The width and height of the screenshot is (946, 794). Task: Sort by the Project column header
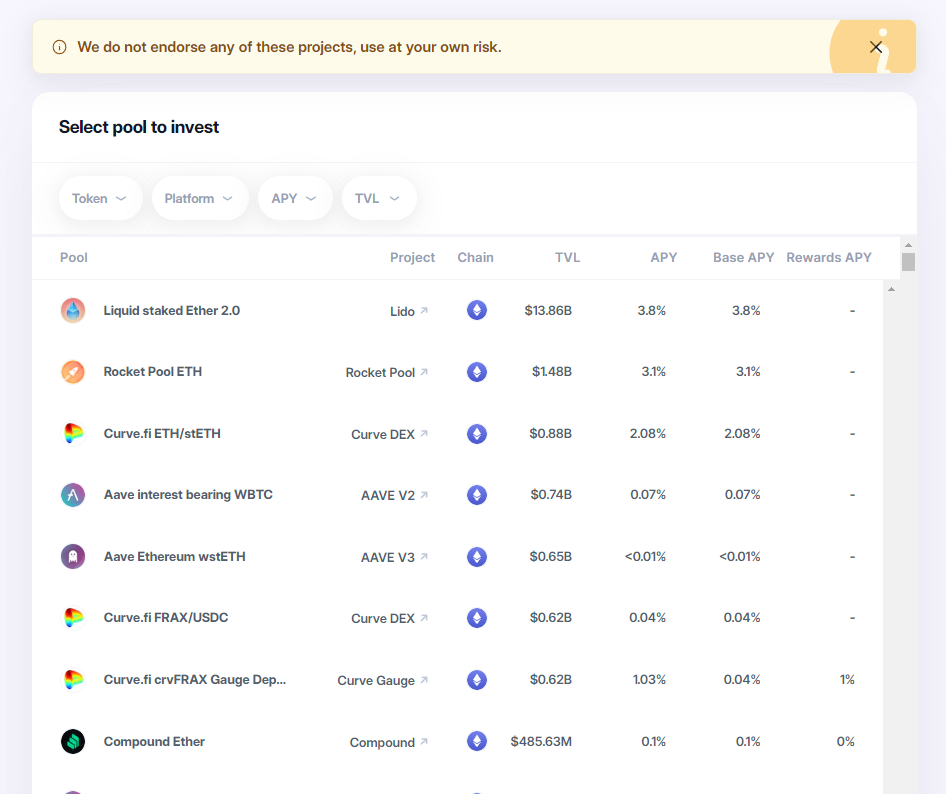pos(412,258)
